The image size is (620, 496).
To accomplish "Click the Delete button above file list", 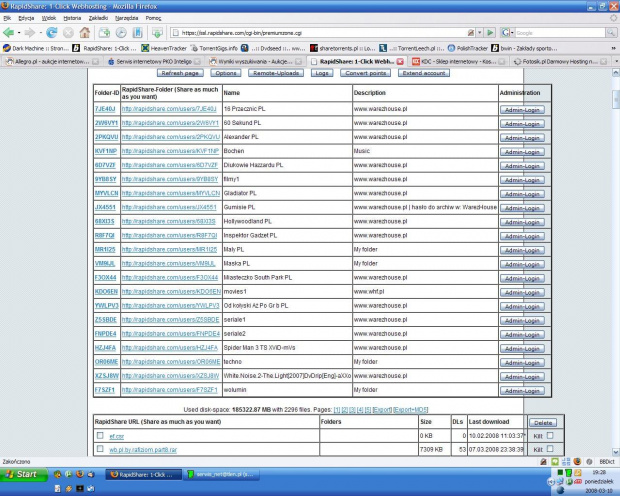I will [543, 422].
